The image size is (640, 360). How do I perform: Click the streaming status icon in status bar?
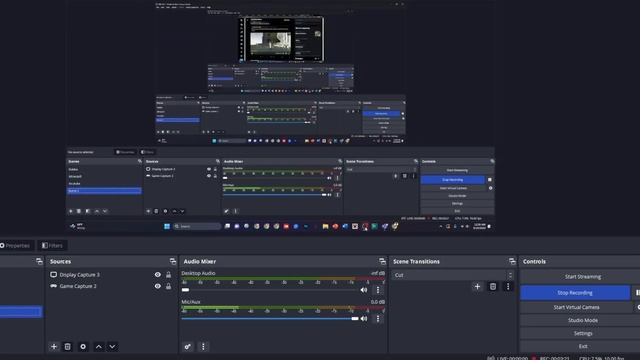click(491, 358)
